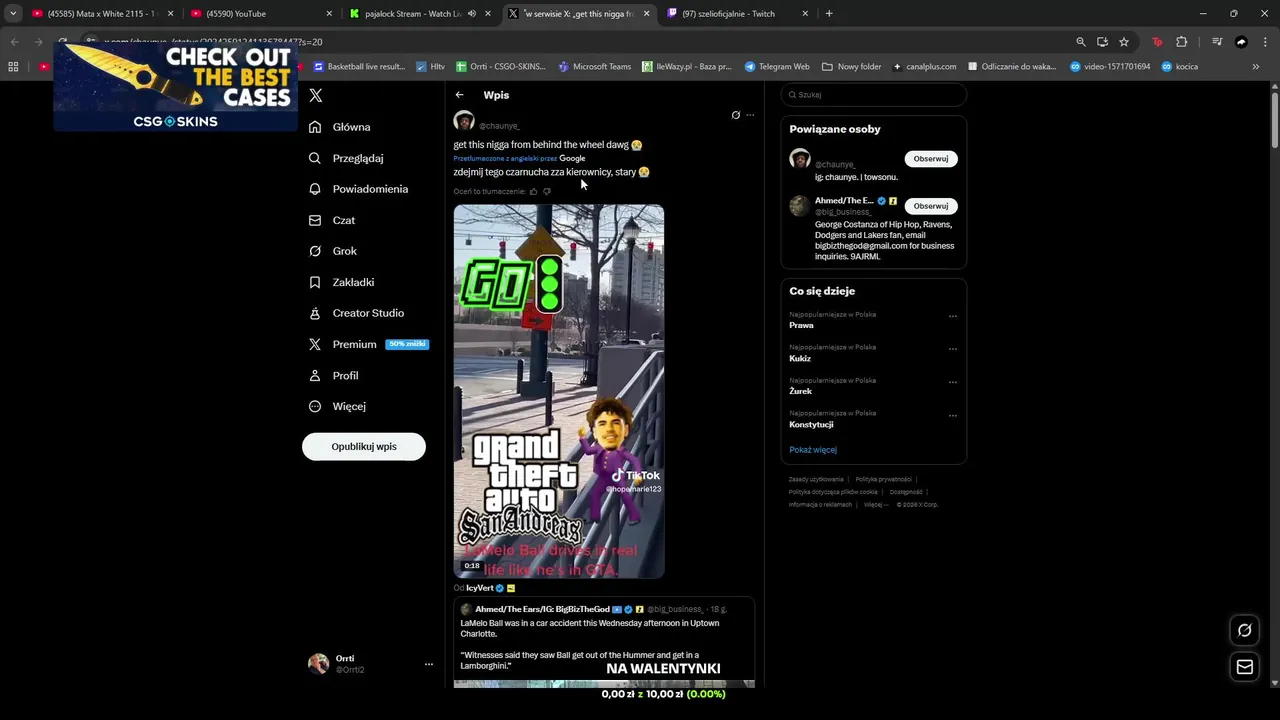Open the tab search dropdown arrow
Viewport: 1280px width, 720px height.
13,14
